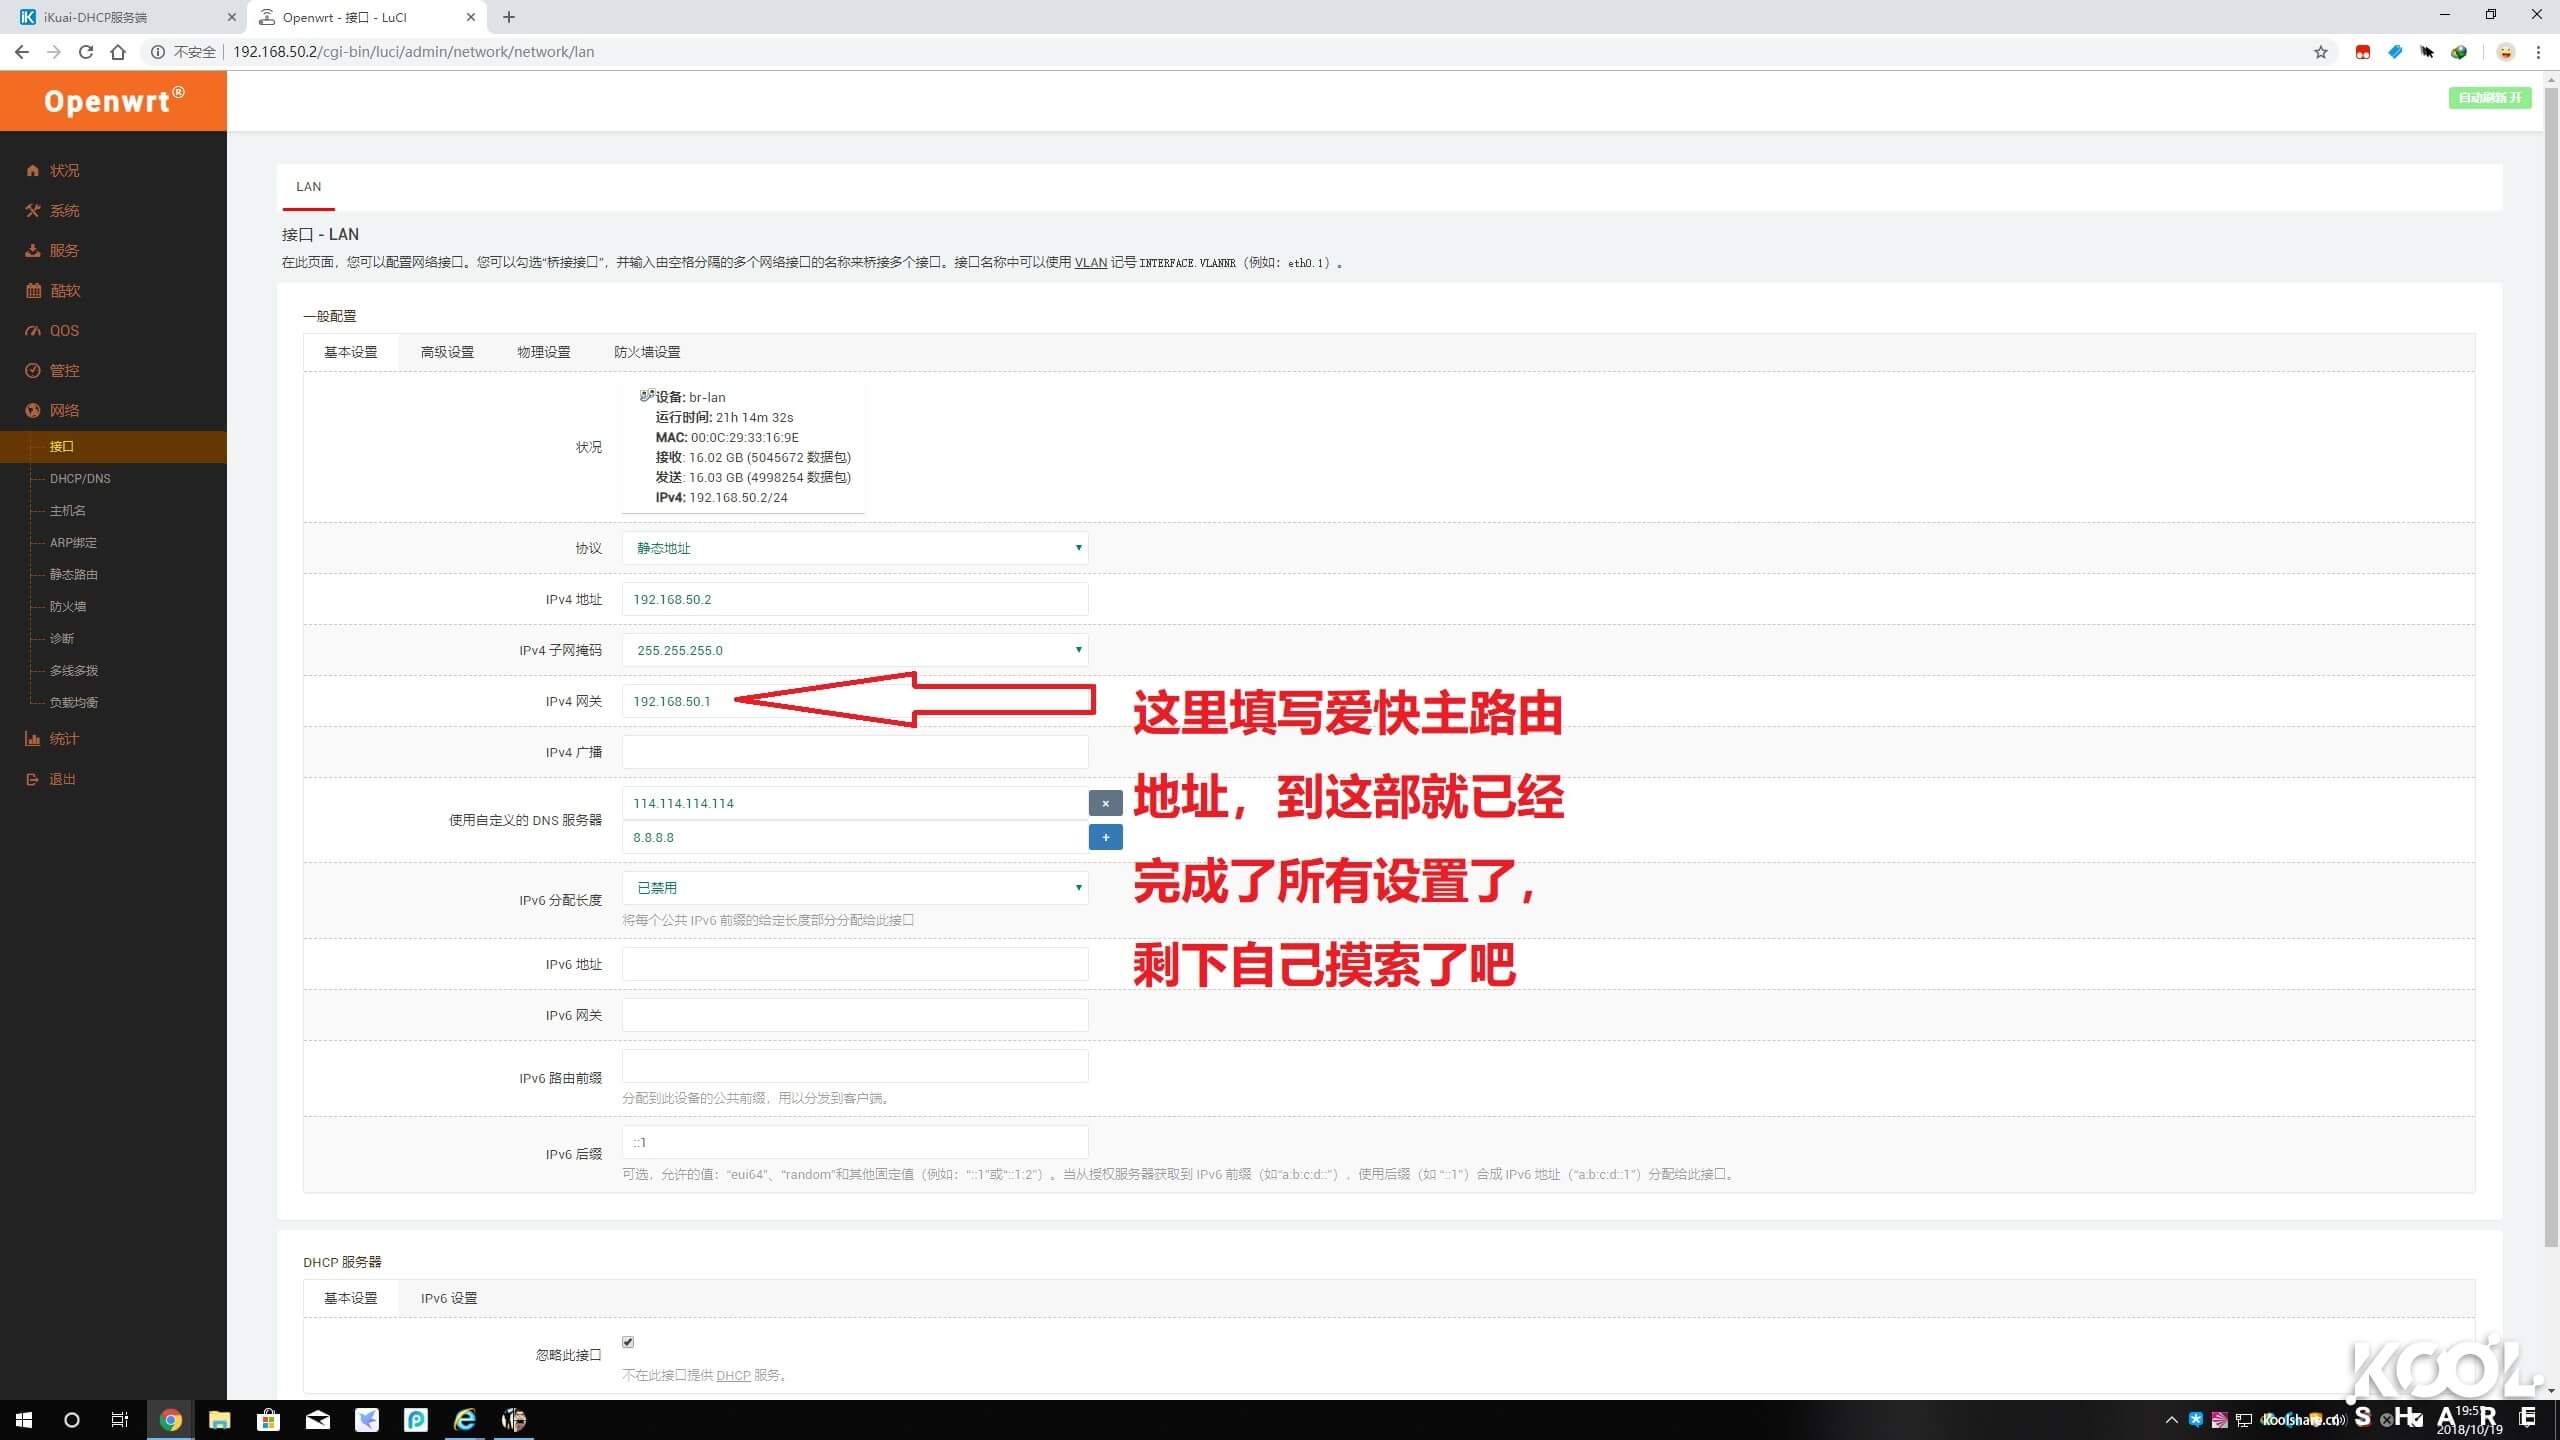Toggle 忽略此接口 checkbox
Image resolution: width=2560 pixels, height=1440 pixels.
click(628, 1342)
